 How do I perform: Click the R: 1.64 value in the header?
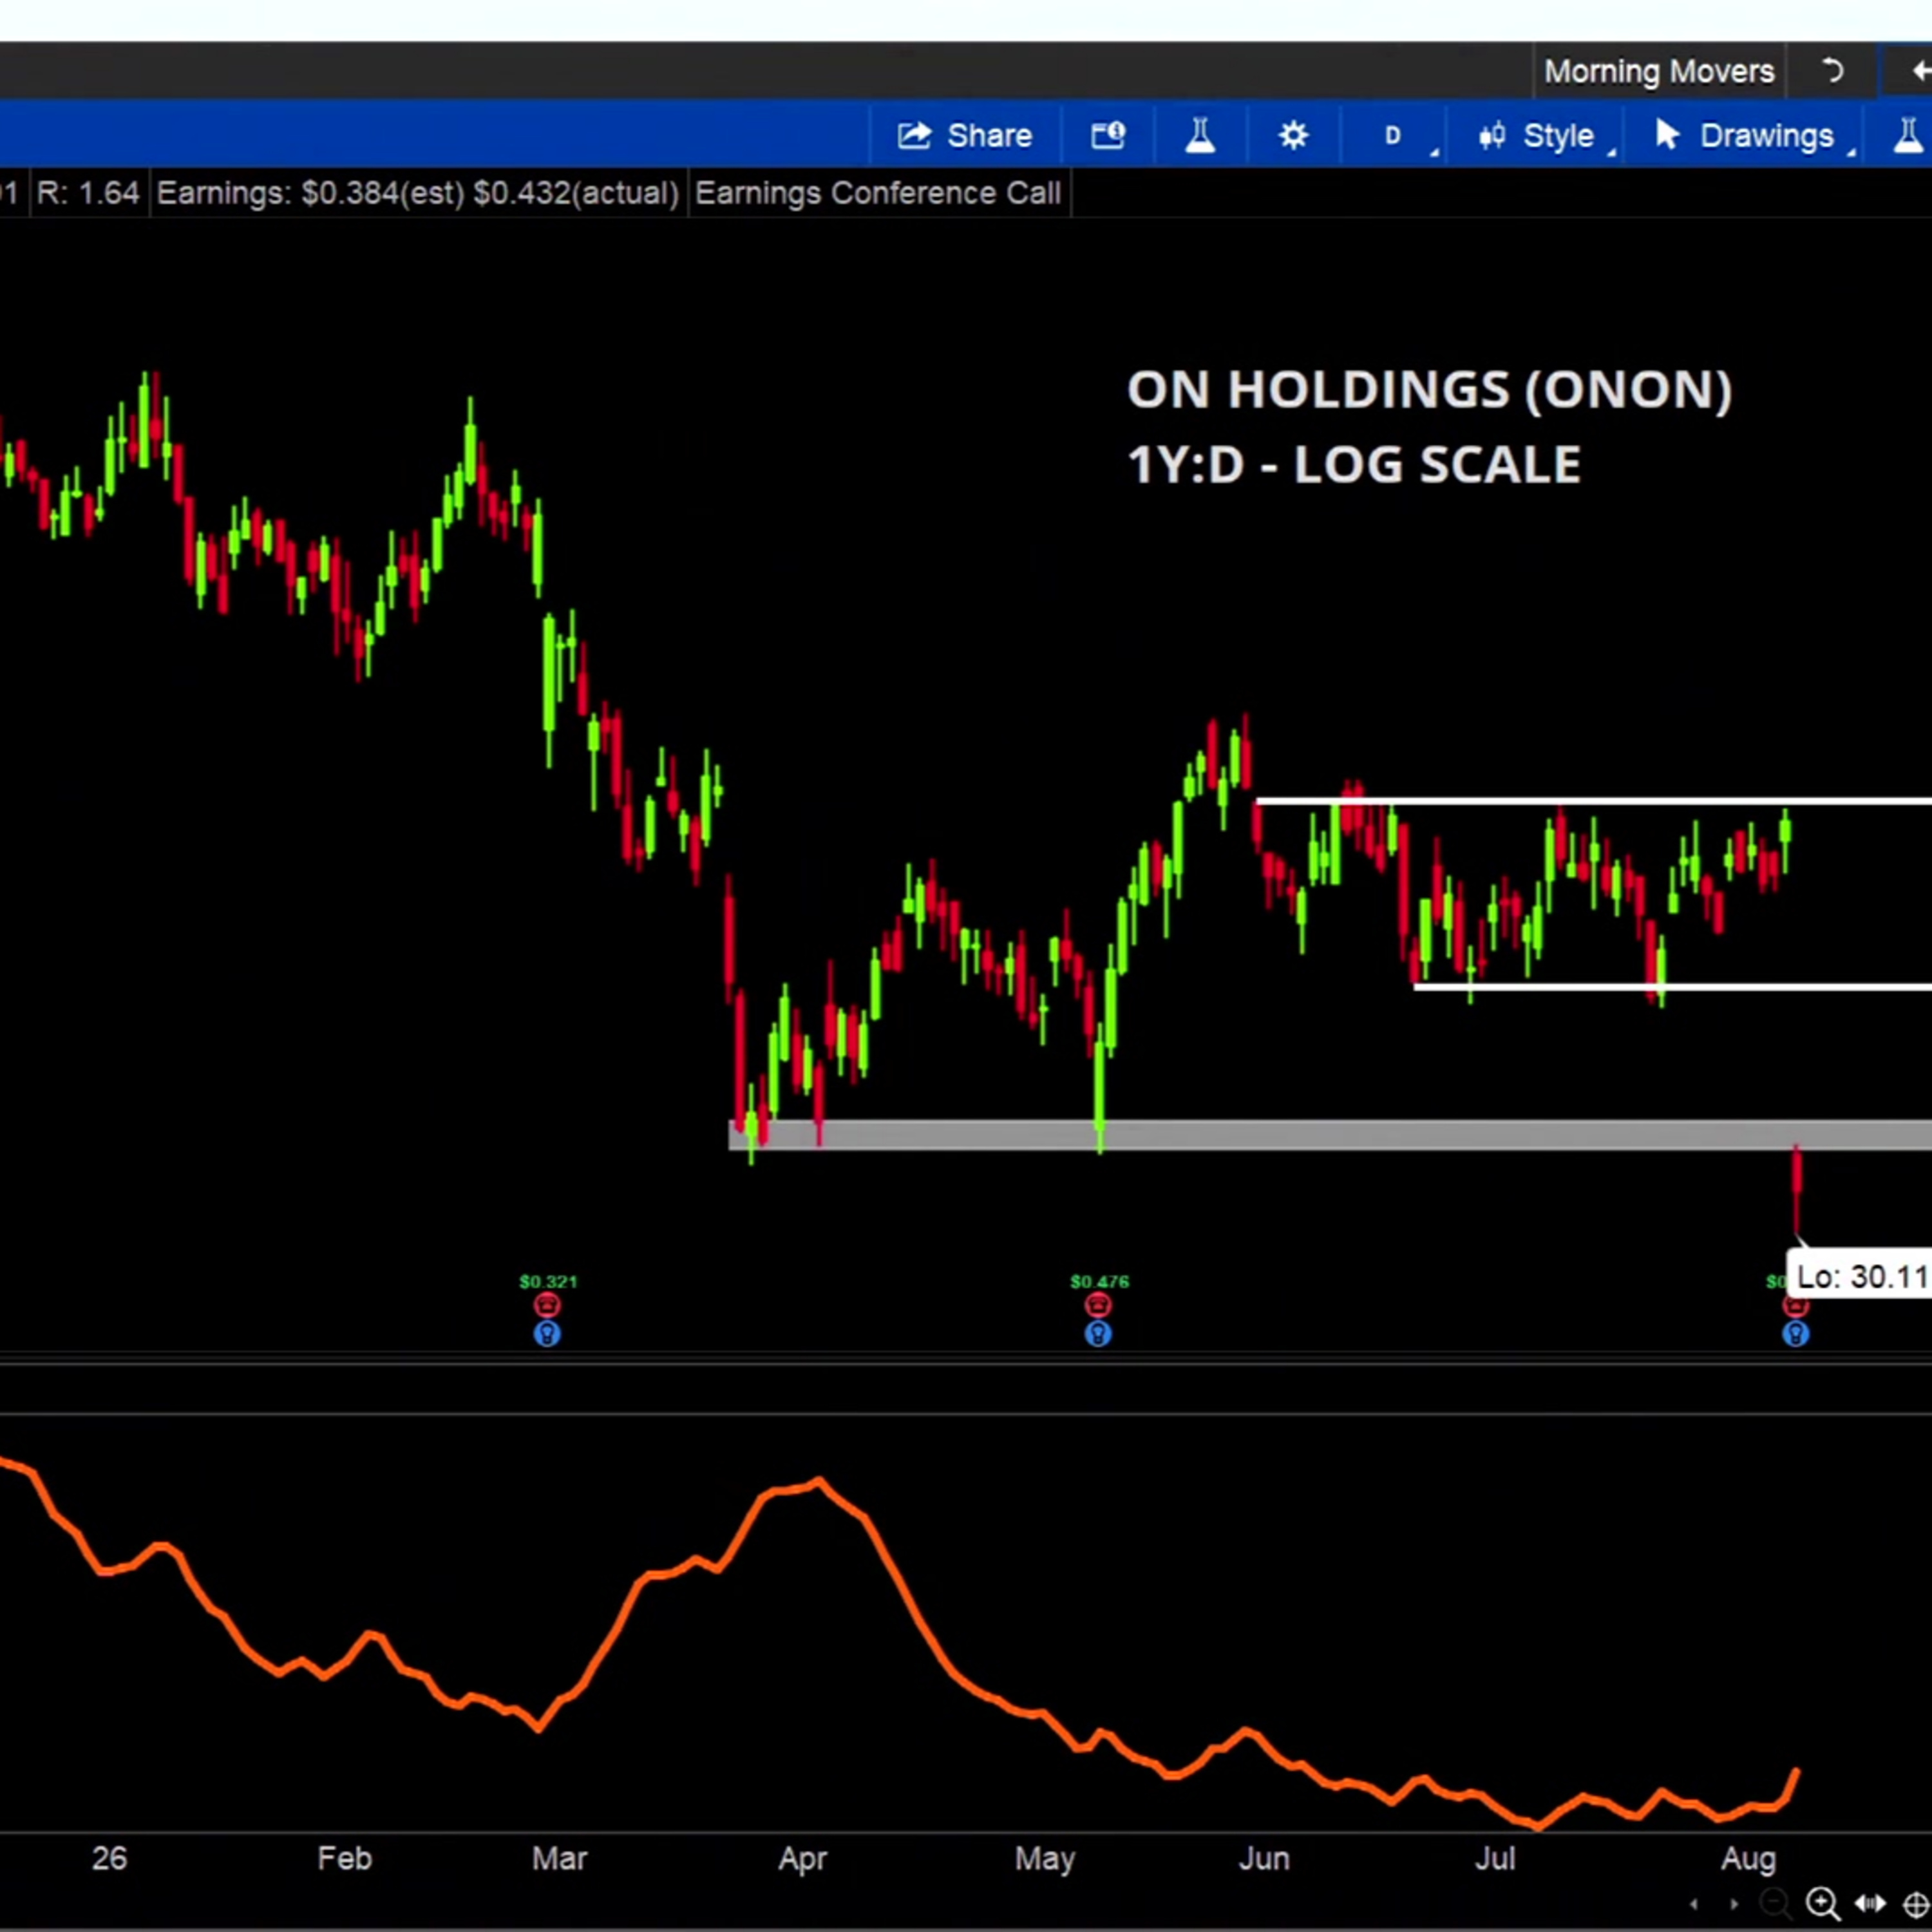pyautogui.click(x=88, y=193)
